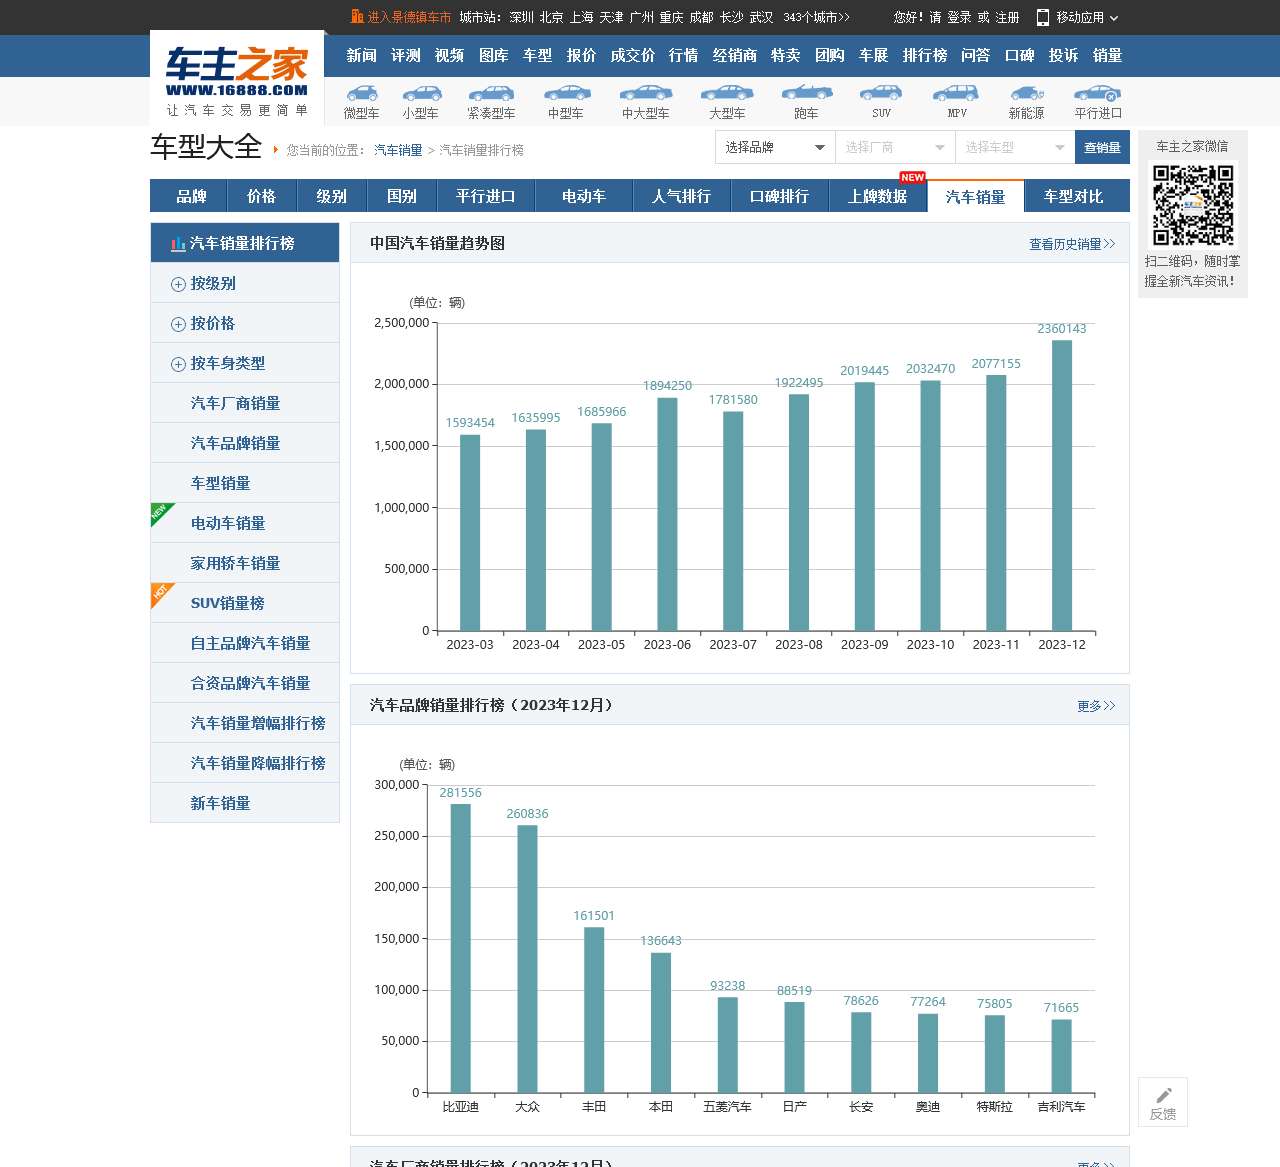Click the 移动应用 phone icon

point(1043,17)
